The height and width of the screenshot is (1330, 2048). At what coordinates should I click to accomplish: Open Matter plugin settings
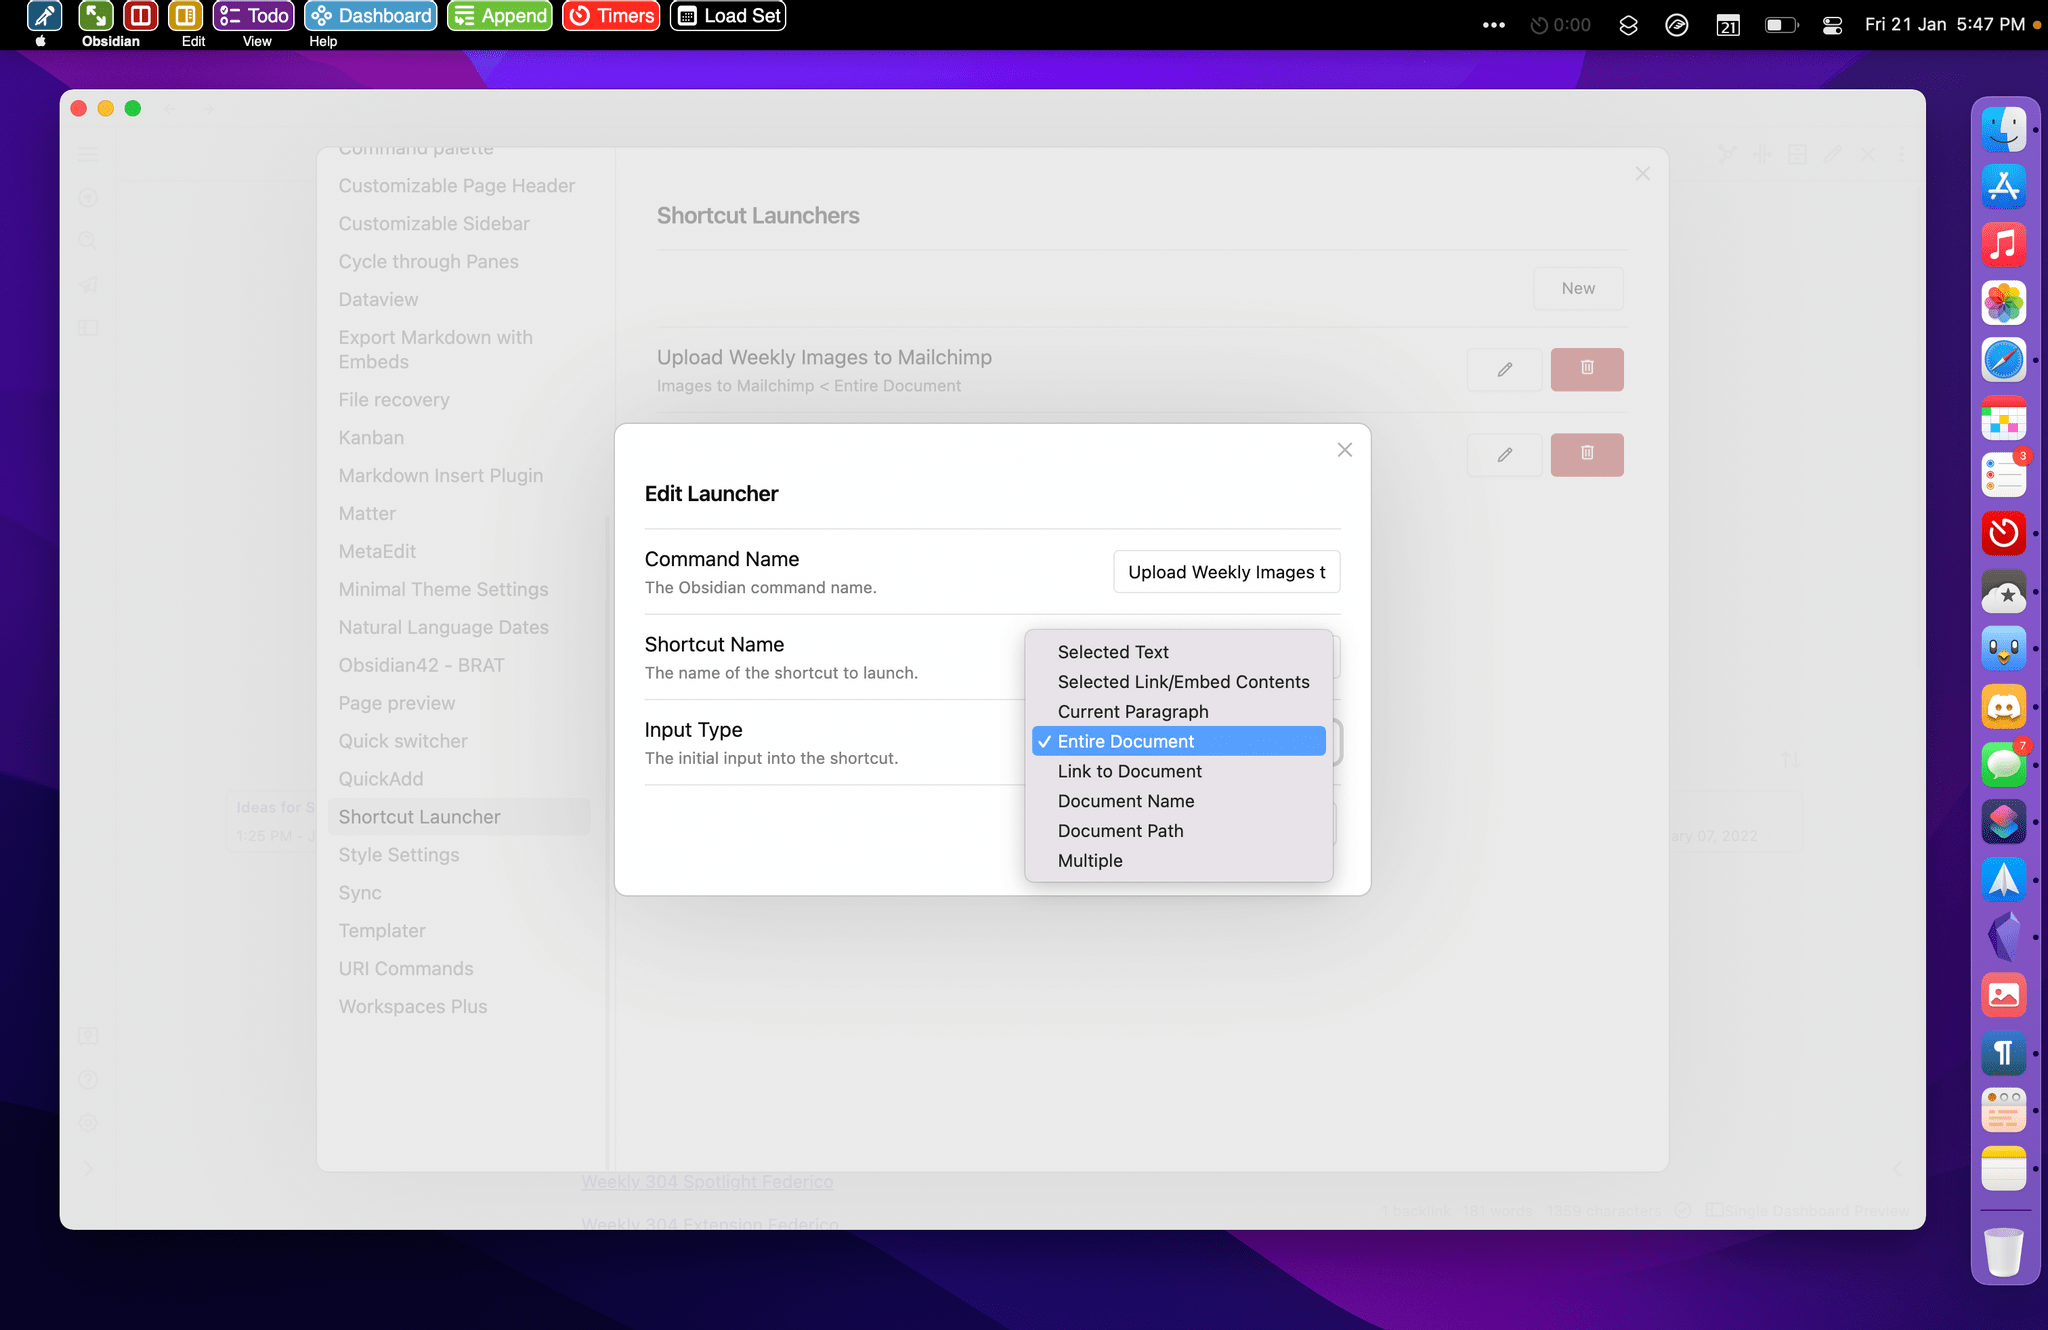pos(367,514)
